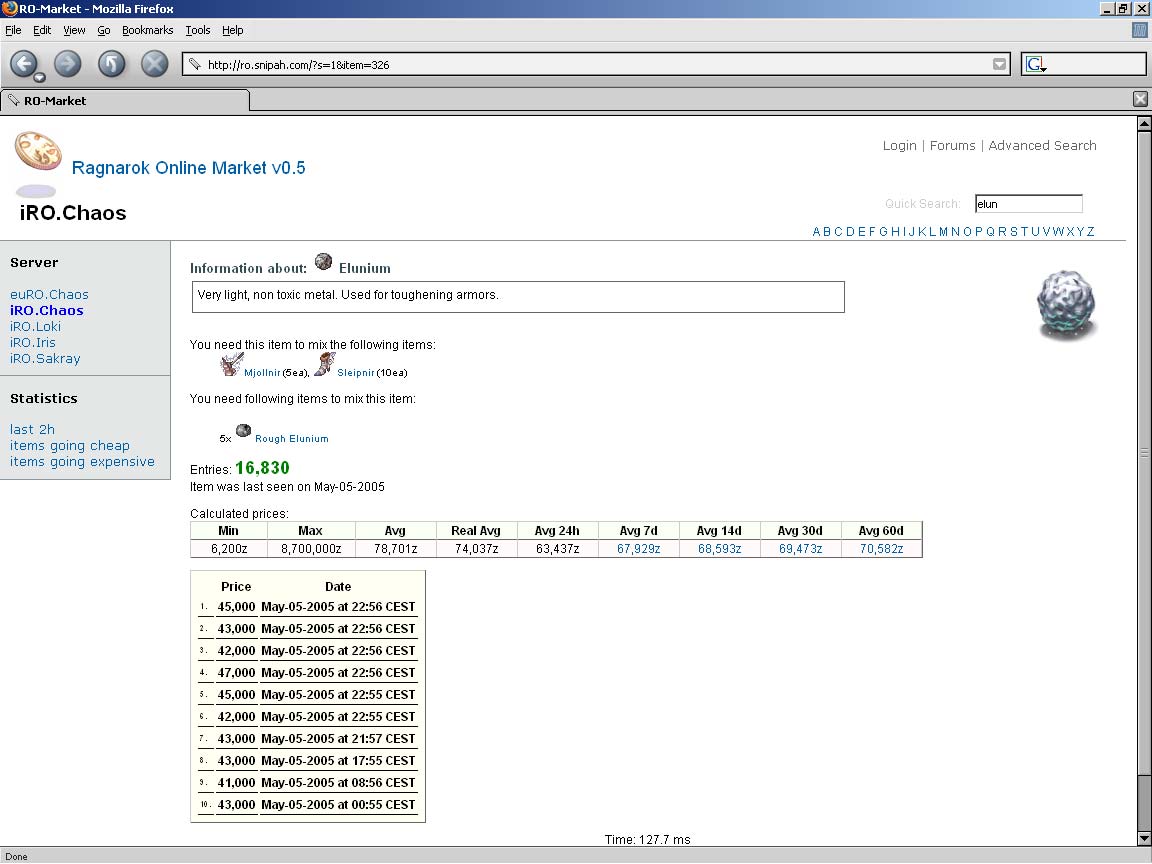
Task: Click the Avg 7d price 67,929z
Action: (638, 549)
